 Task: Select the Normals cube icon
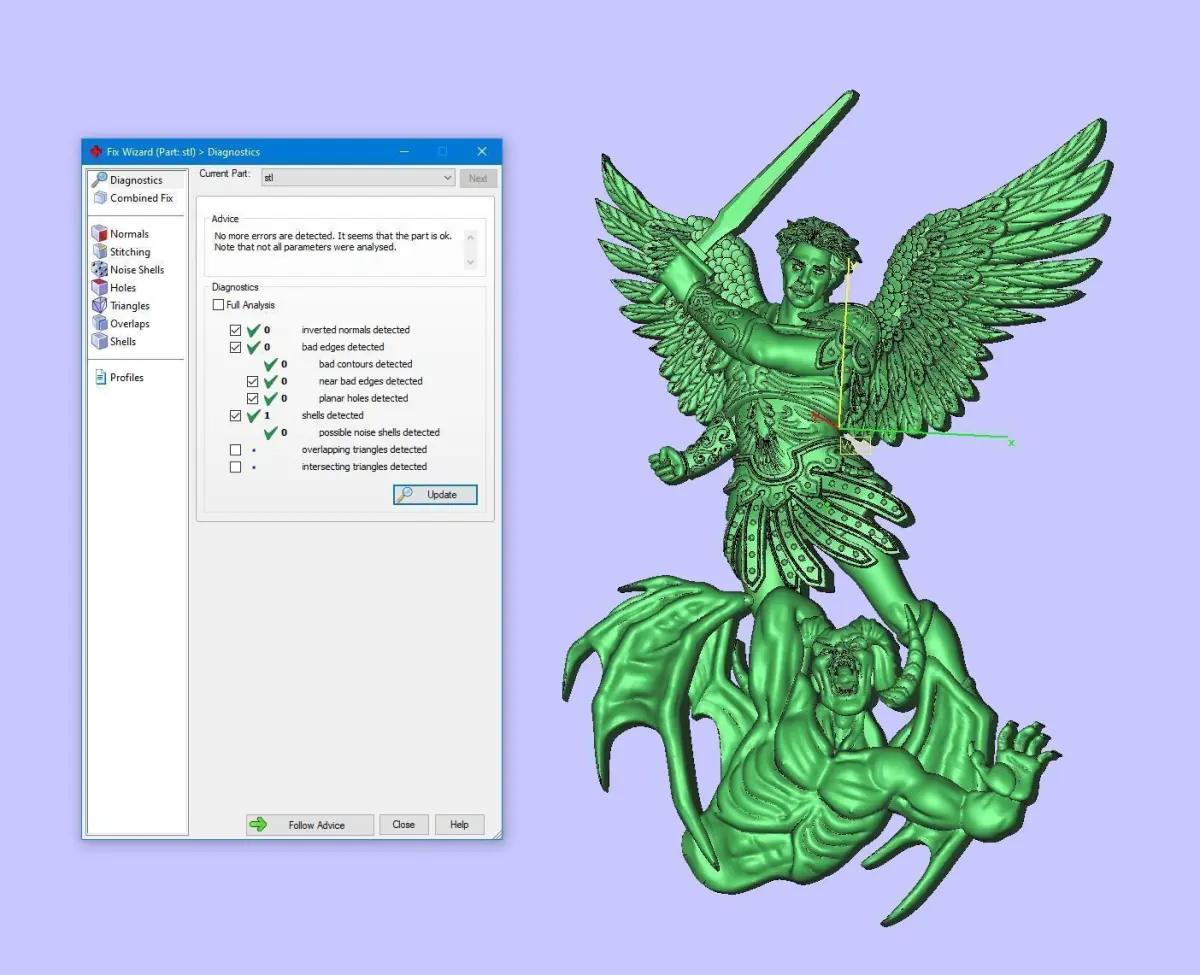pos(99,234)
